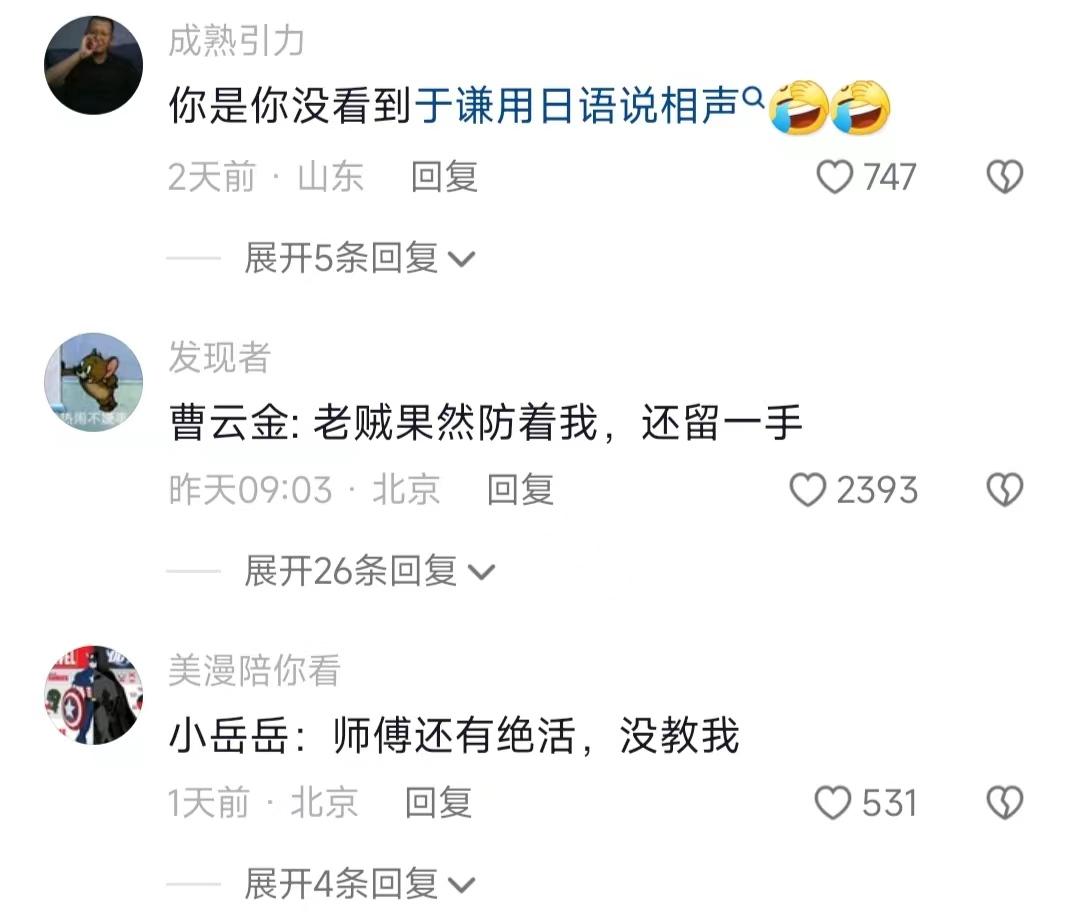Tap broken heart on 发现者's comment
The height and width of the screenshot is (915, 1080).
pyautogui.click(x=1005, y=490)
